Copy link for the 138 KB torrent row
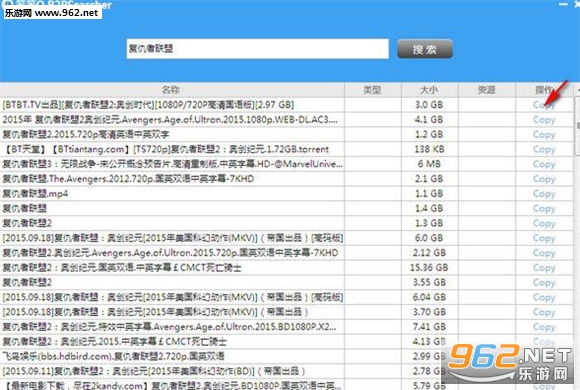580x390 pixels. click(x=544, y=149)
